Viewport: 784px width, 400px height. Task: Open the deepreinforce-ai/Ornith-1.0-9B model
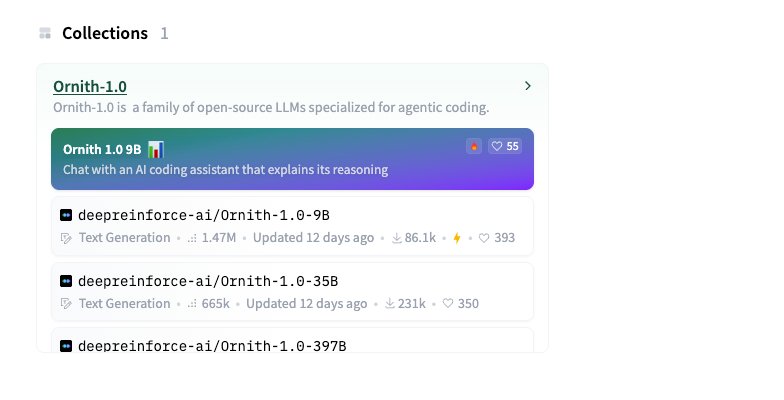coord(204,215)
